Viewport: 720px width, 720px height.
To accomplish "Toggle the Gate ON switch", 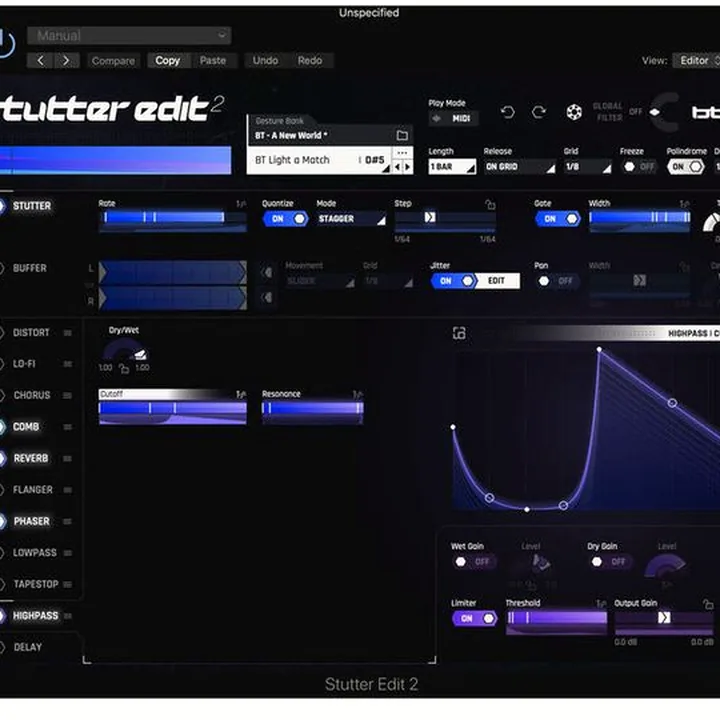I will click(x=557, y=219).
